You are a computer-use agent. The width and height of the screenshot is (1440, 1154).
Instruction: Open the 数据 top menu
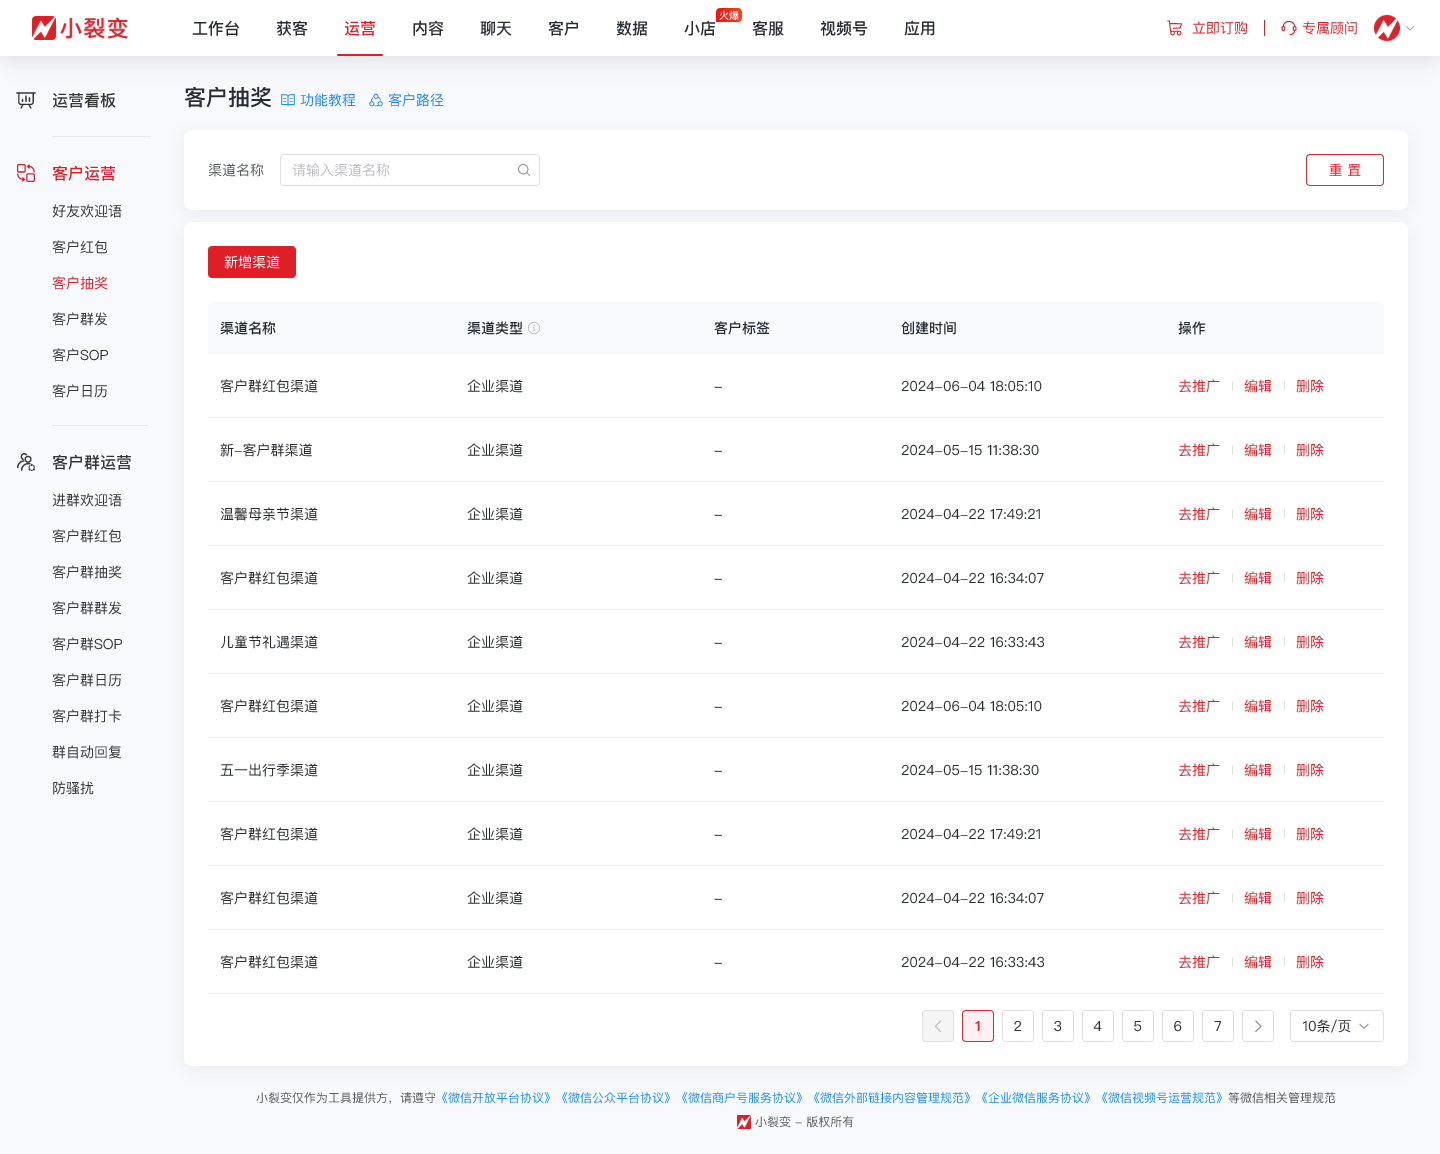click(x=632, y=28)
